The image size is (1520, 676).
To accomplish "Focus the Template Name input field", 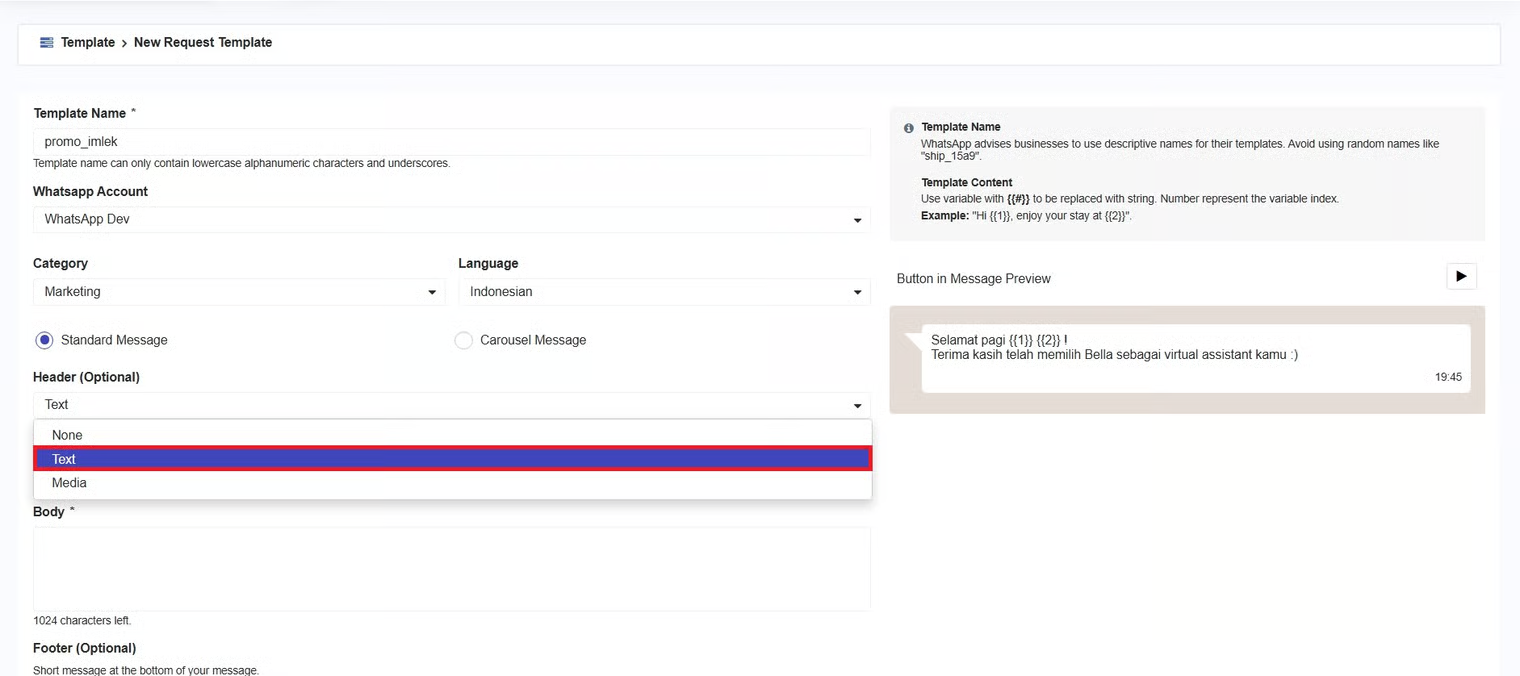I will point(451,142).
